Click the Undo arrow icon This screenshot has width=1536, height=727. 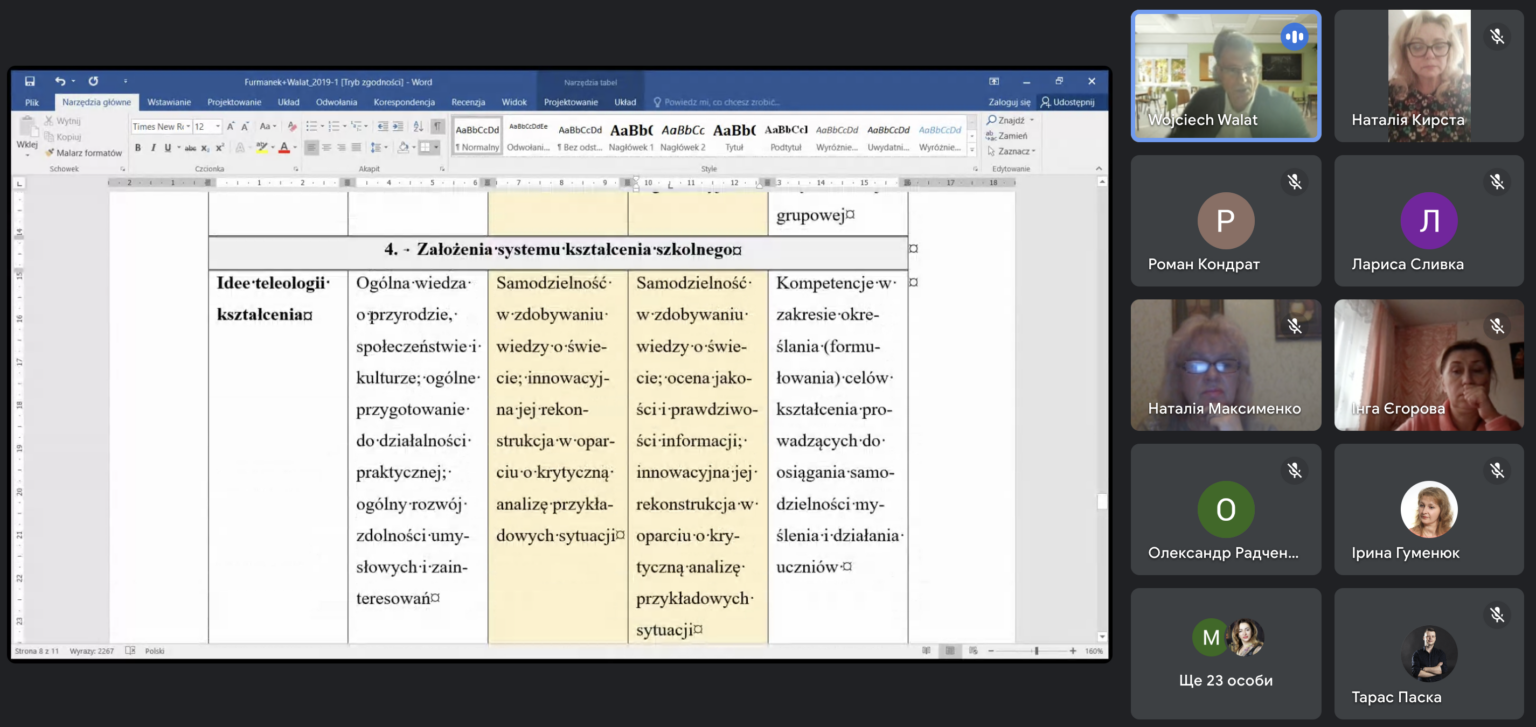[59, 82]
